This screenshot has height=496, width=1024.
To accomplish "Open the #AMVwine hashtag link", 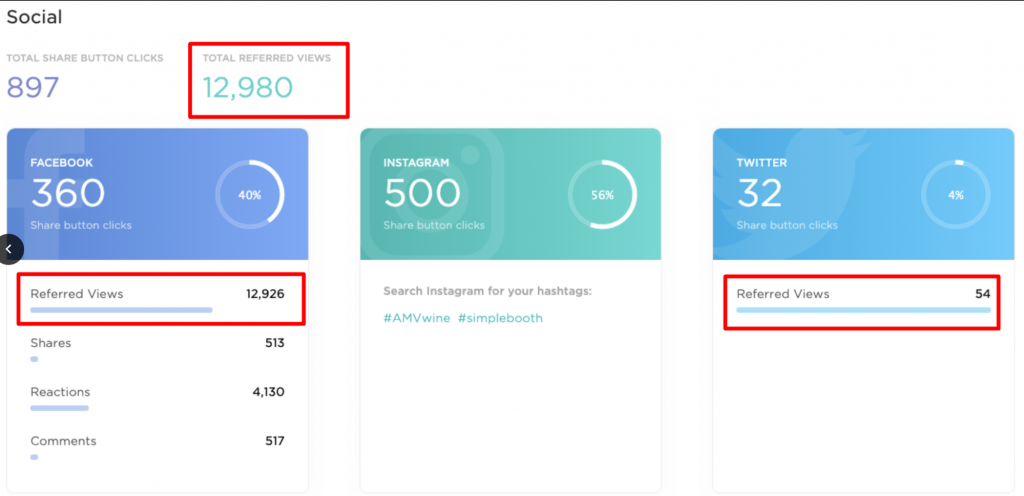I will (417, 318).
